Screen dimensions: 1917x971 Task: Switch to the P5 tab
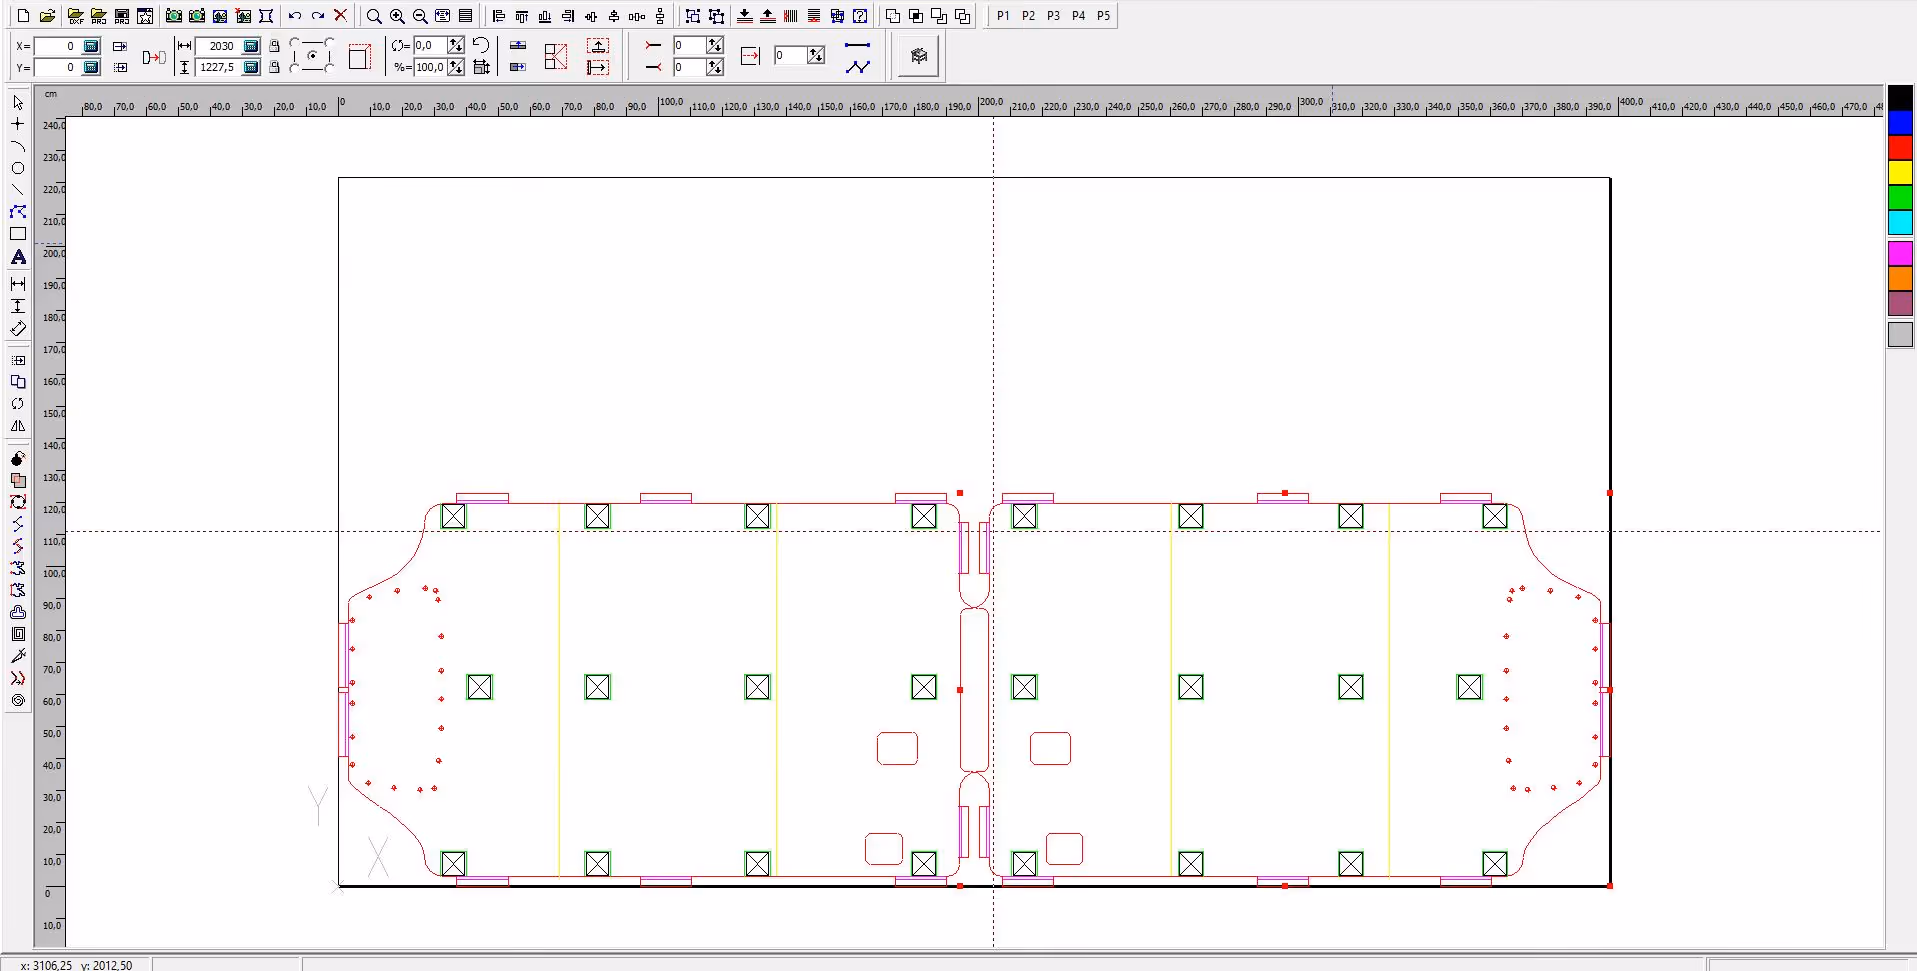pos(1103,16)
